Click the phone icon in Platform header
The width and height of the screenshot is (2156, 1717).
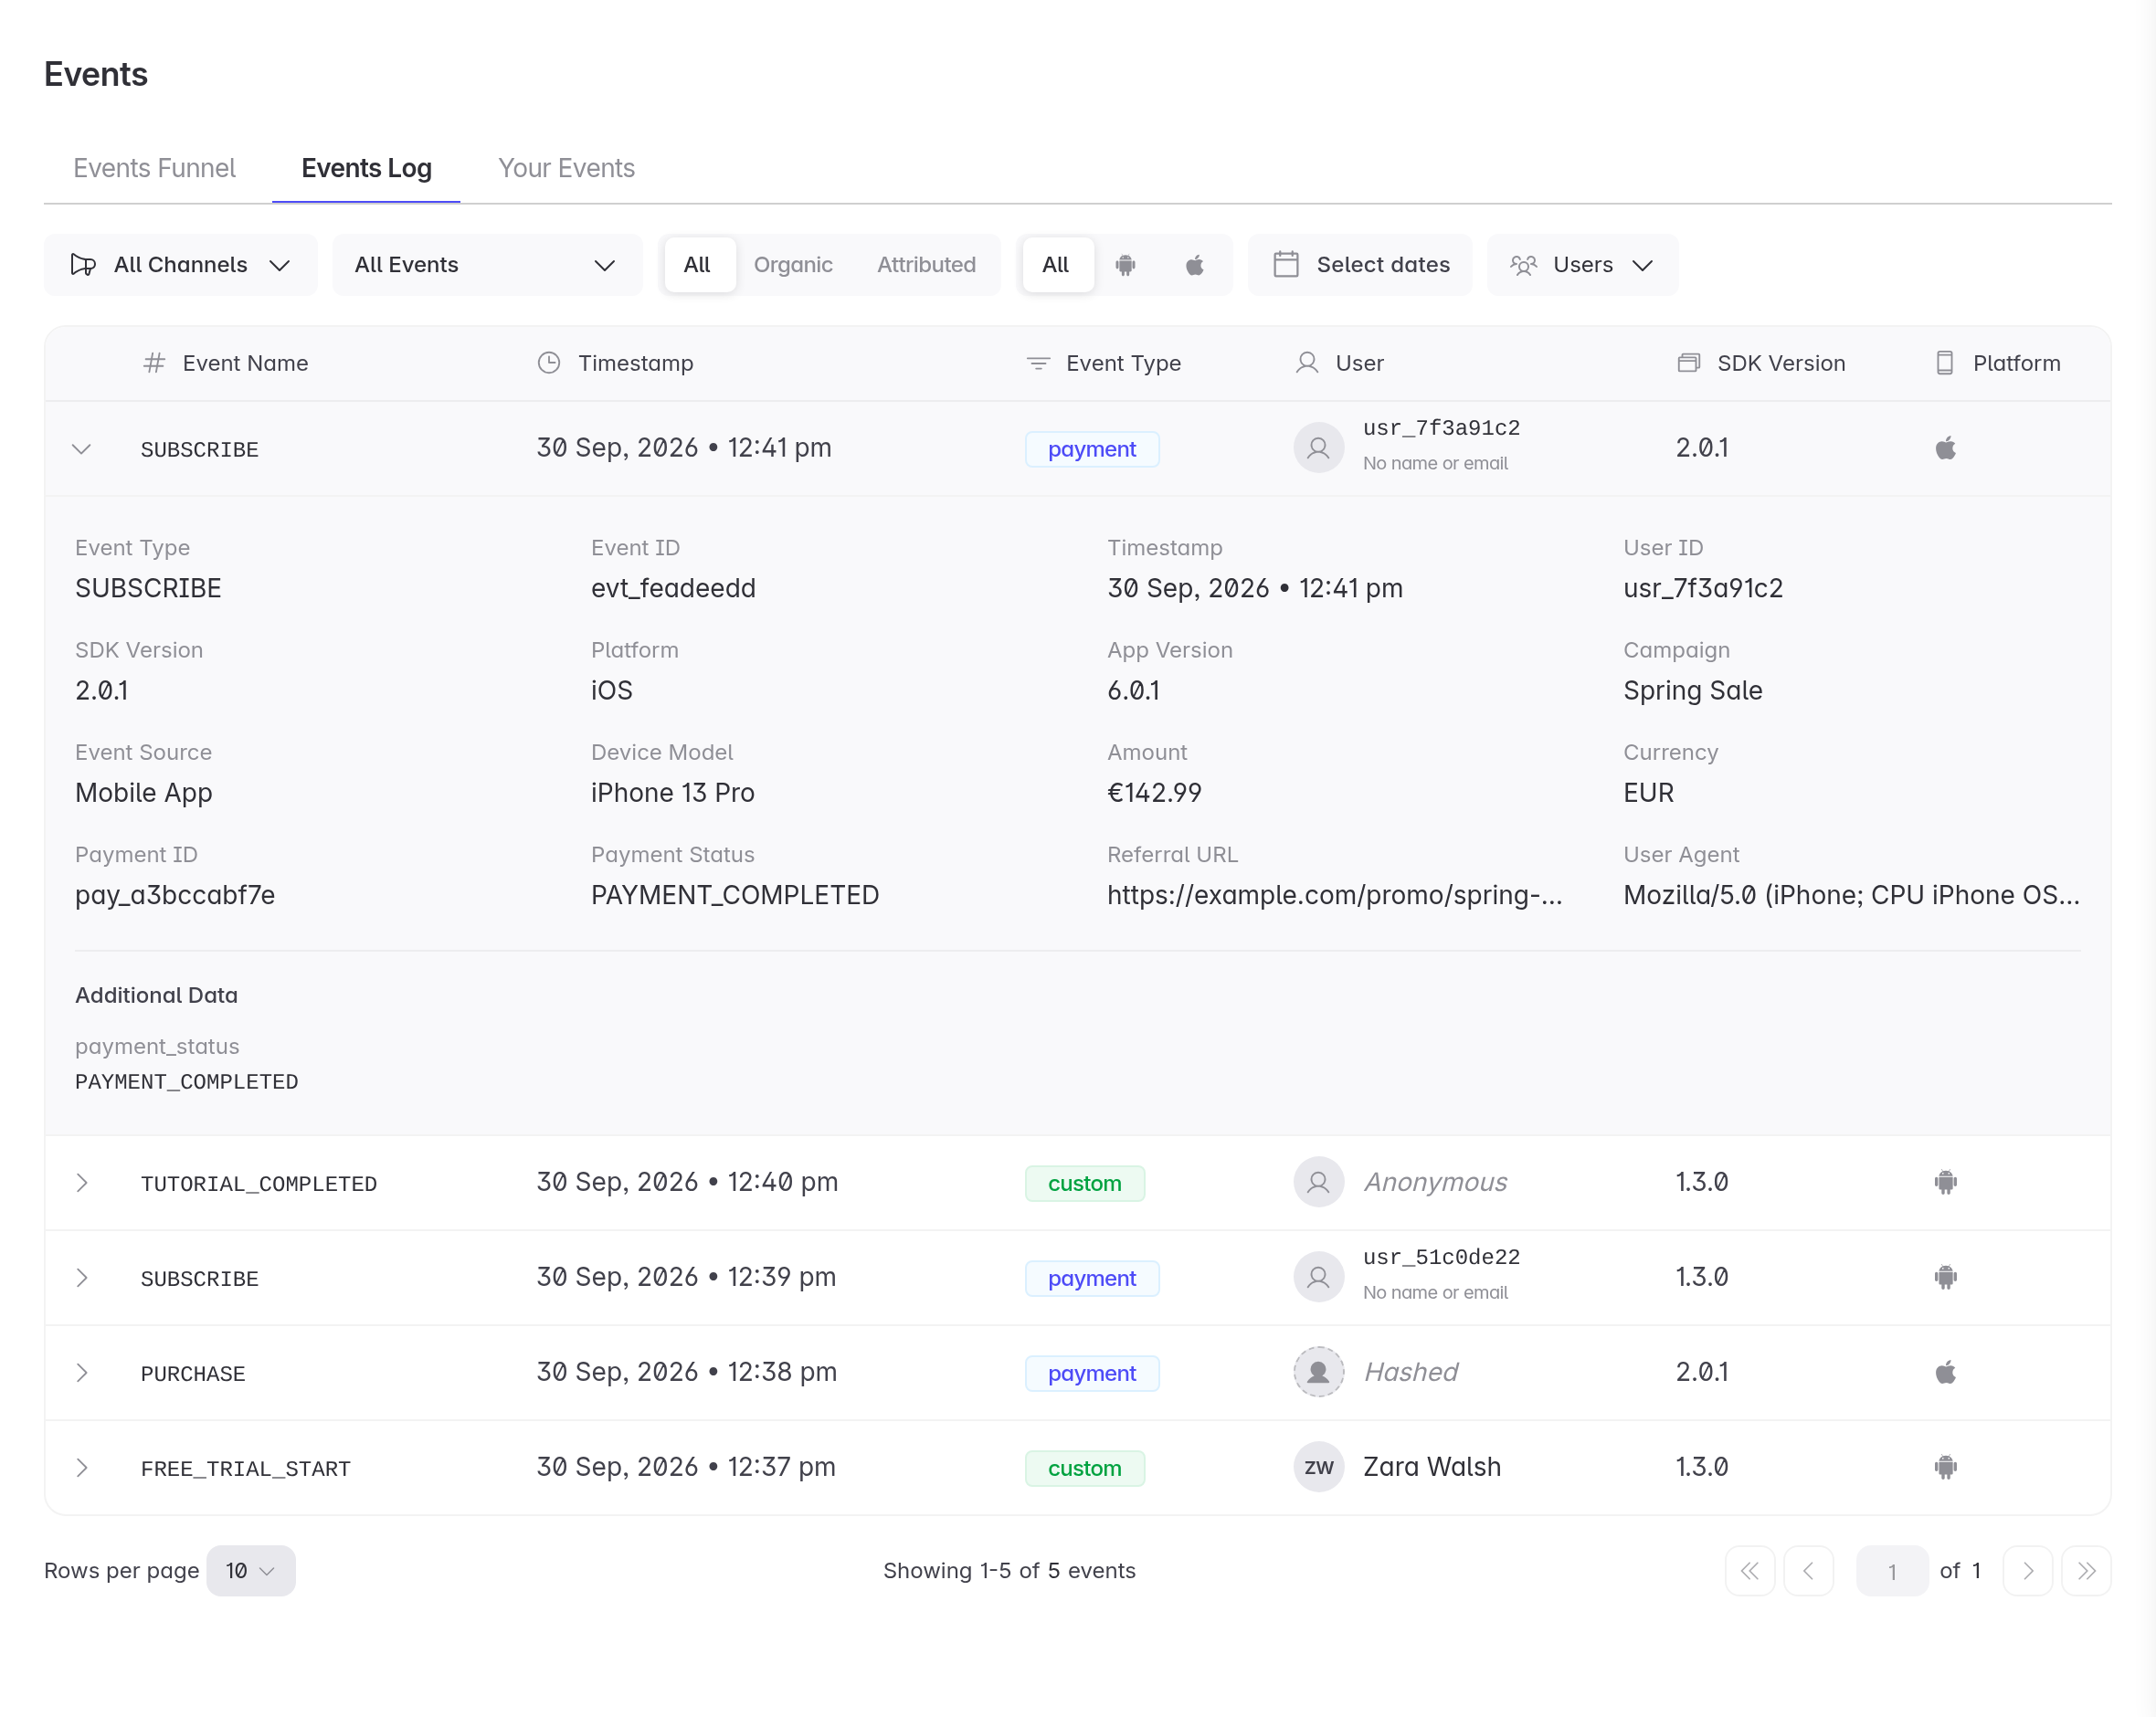click(x=1944, y=363)
